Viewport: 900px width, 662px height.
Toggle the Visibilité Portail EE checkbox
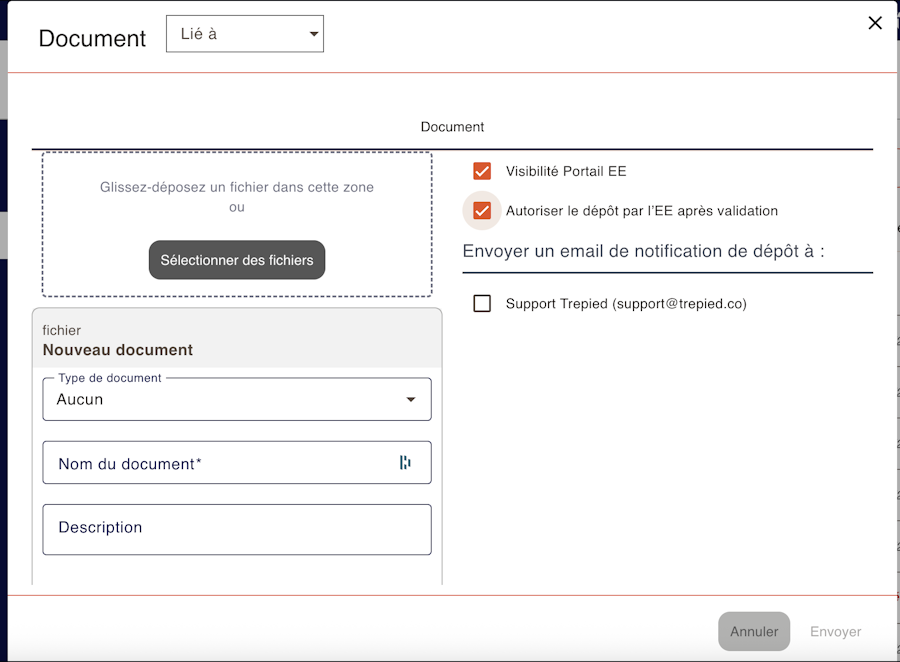(x=482, y=171)
